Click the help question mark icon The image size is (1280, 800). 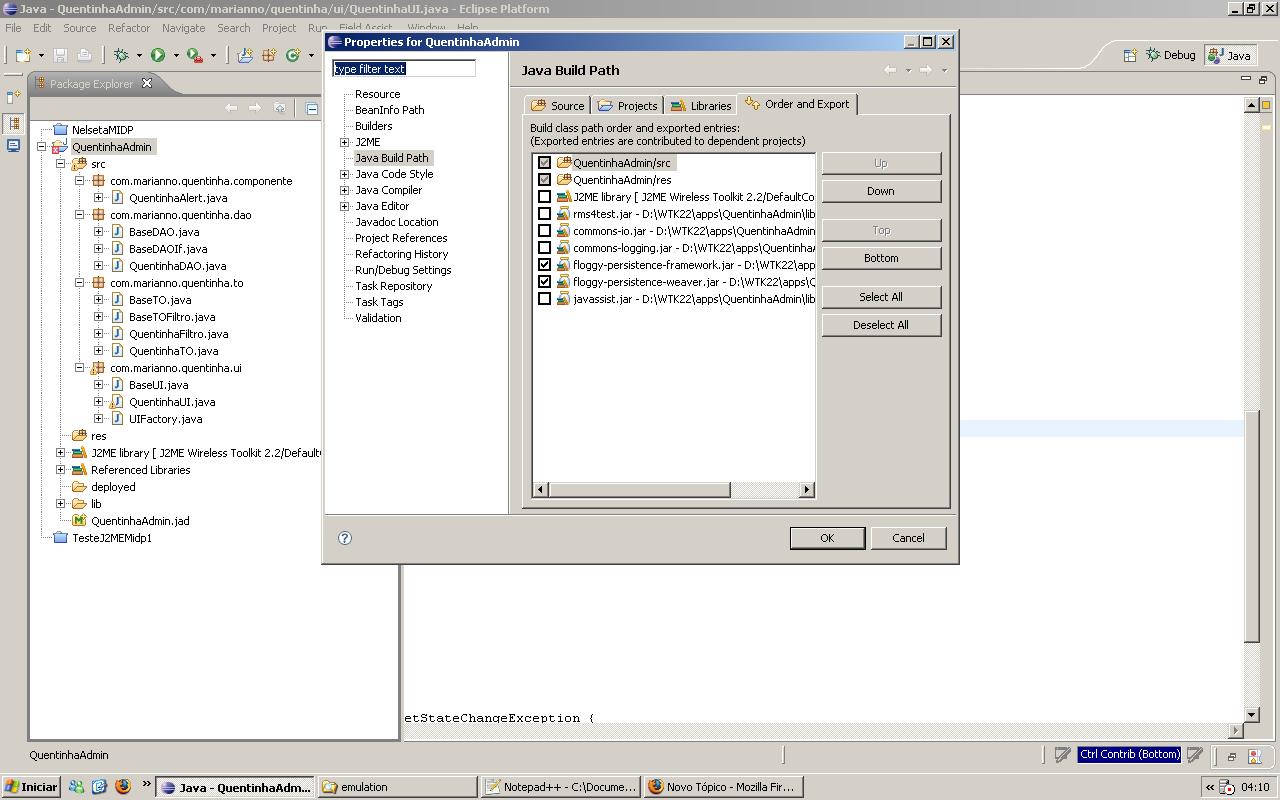345,538
